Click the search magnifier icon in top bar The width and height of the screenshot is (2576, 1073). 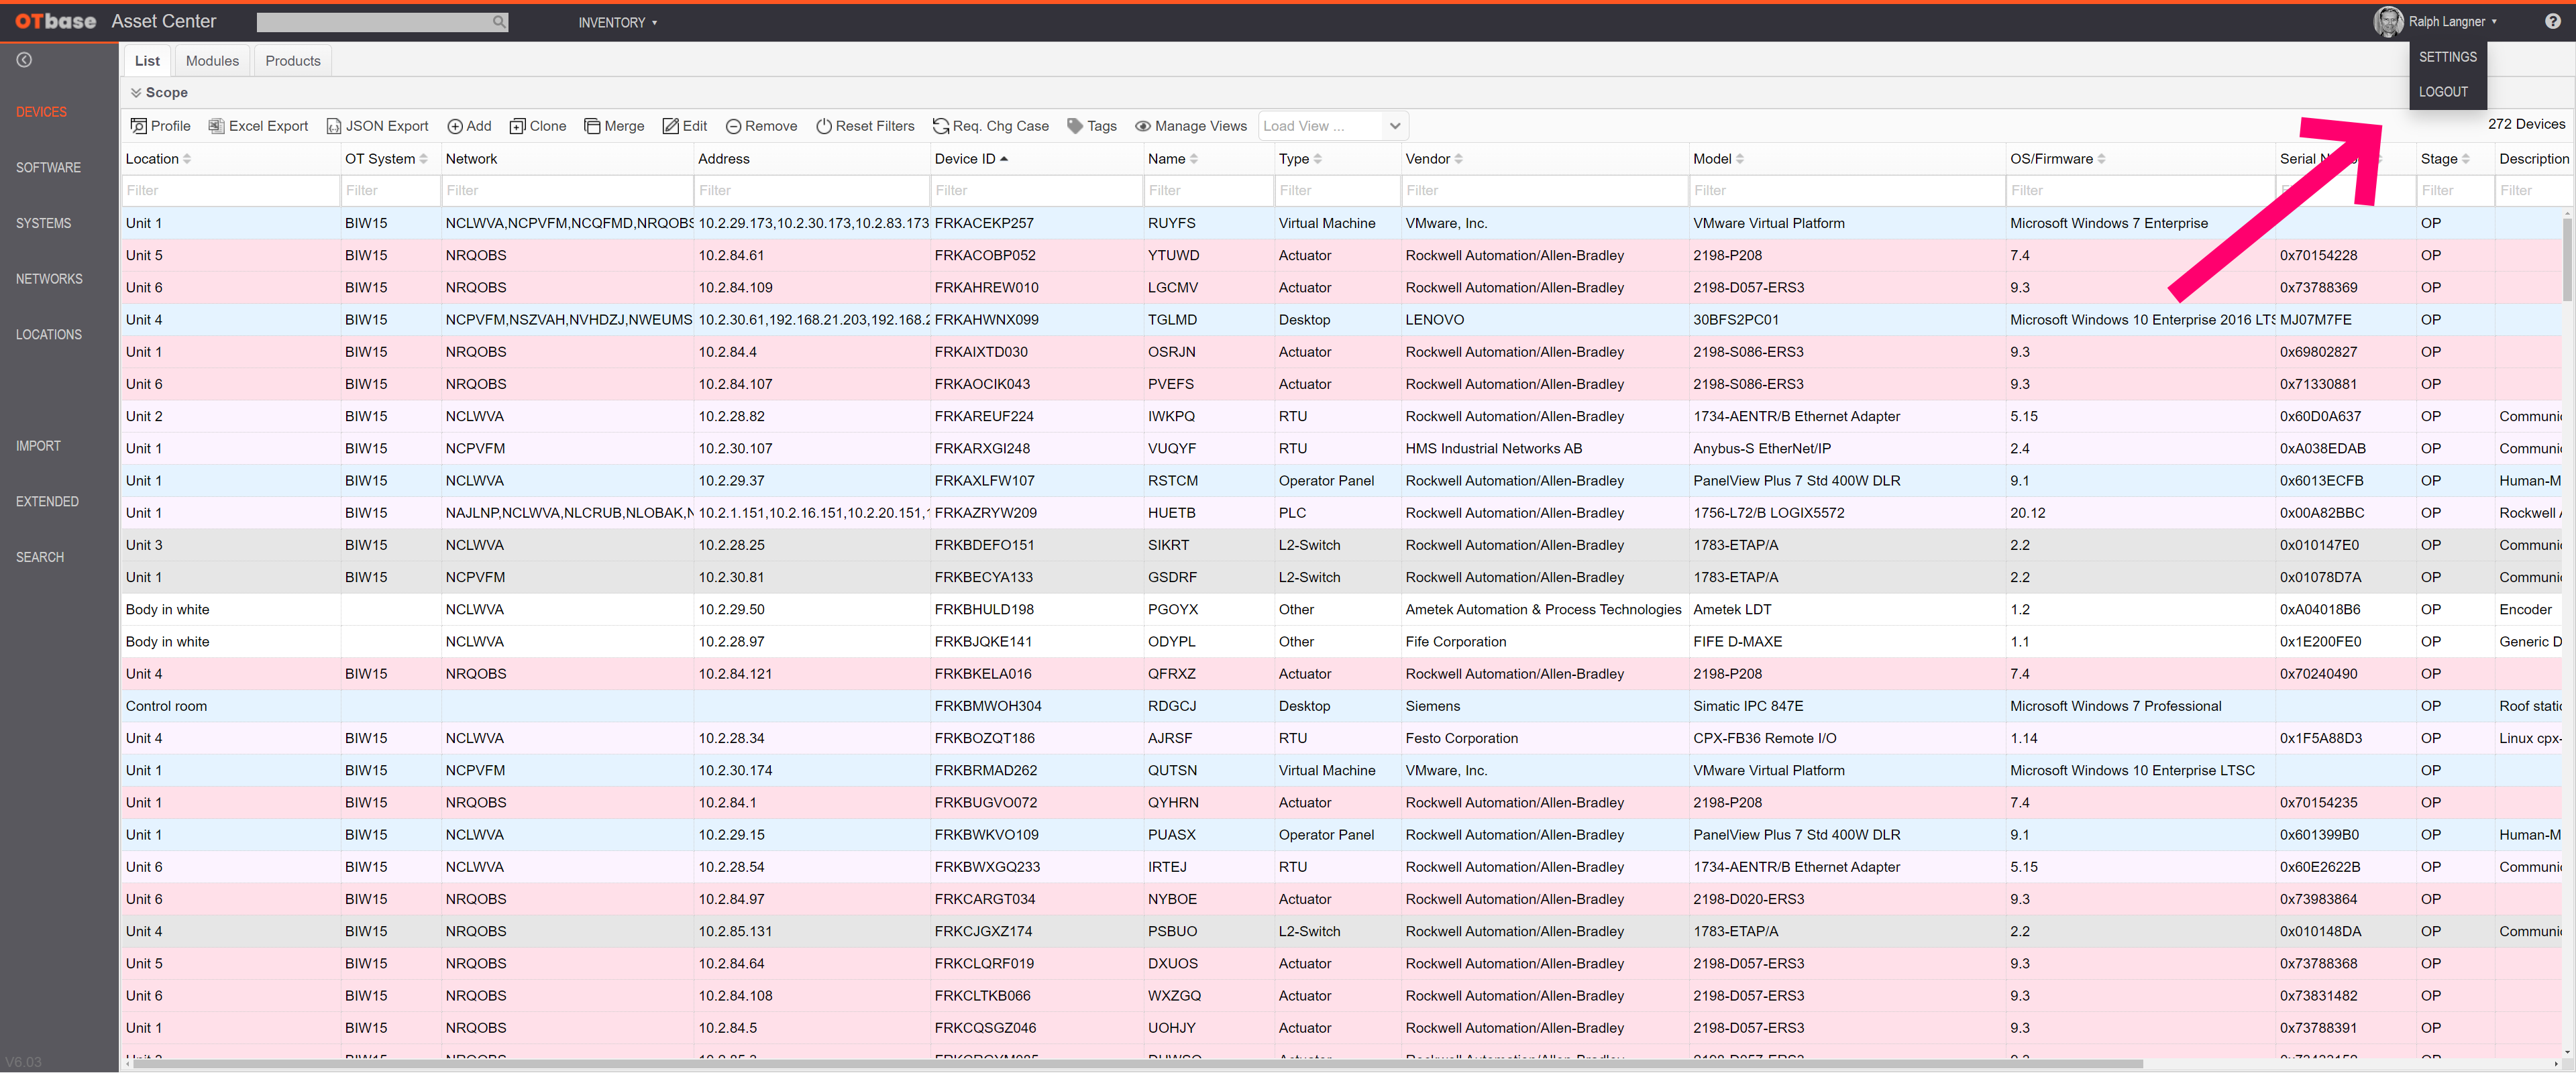(x=498, y=22)
